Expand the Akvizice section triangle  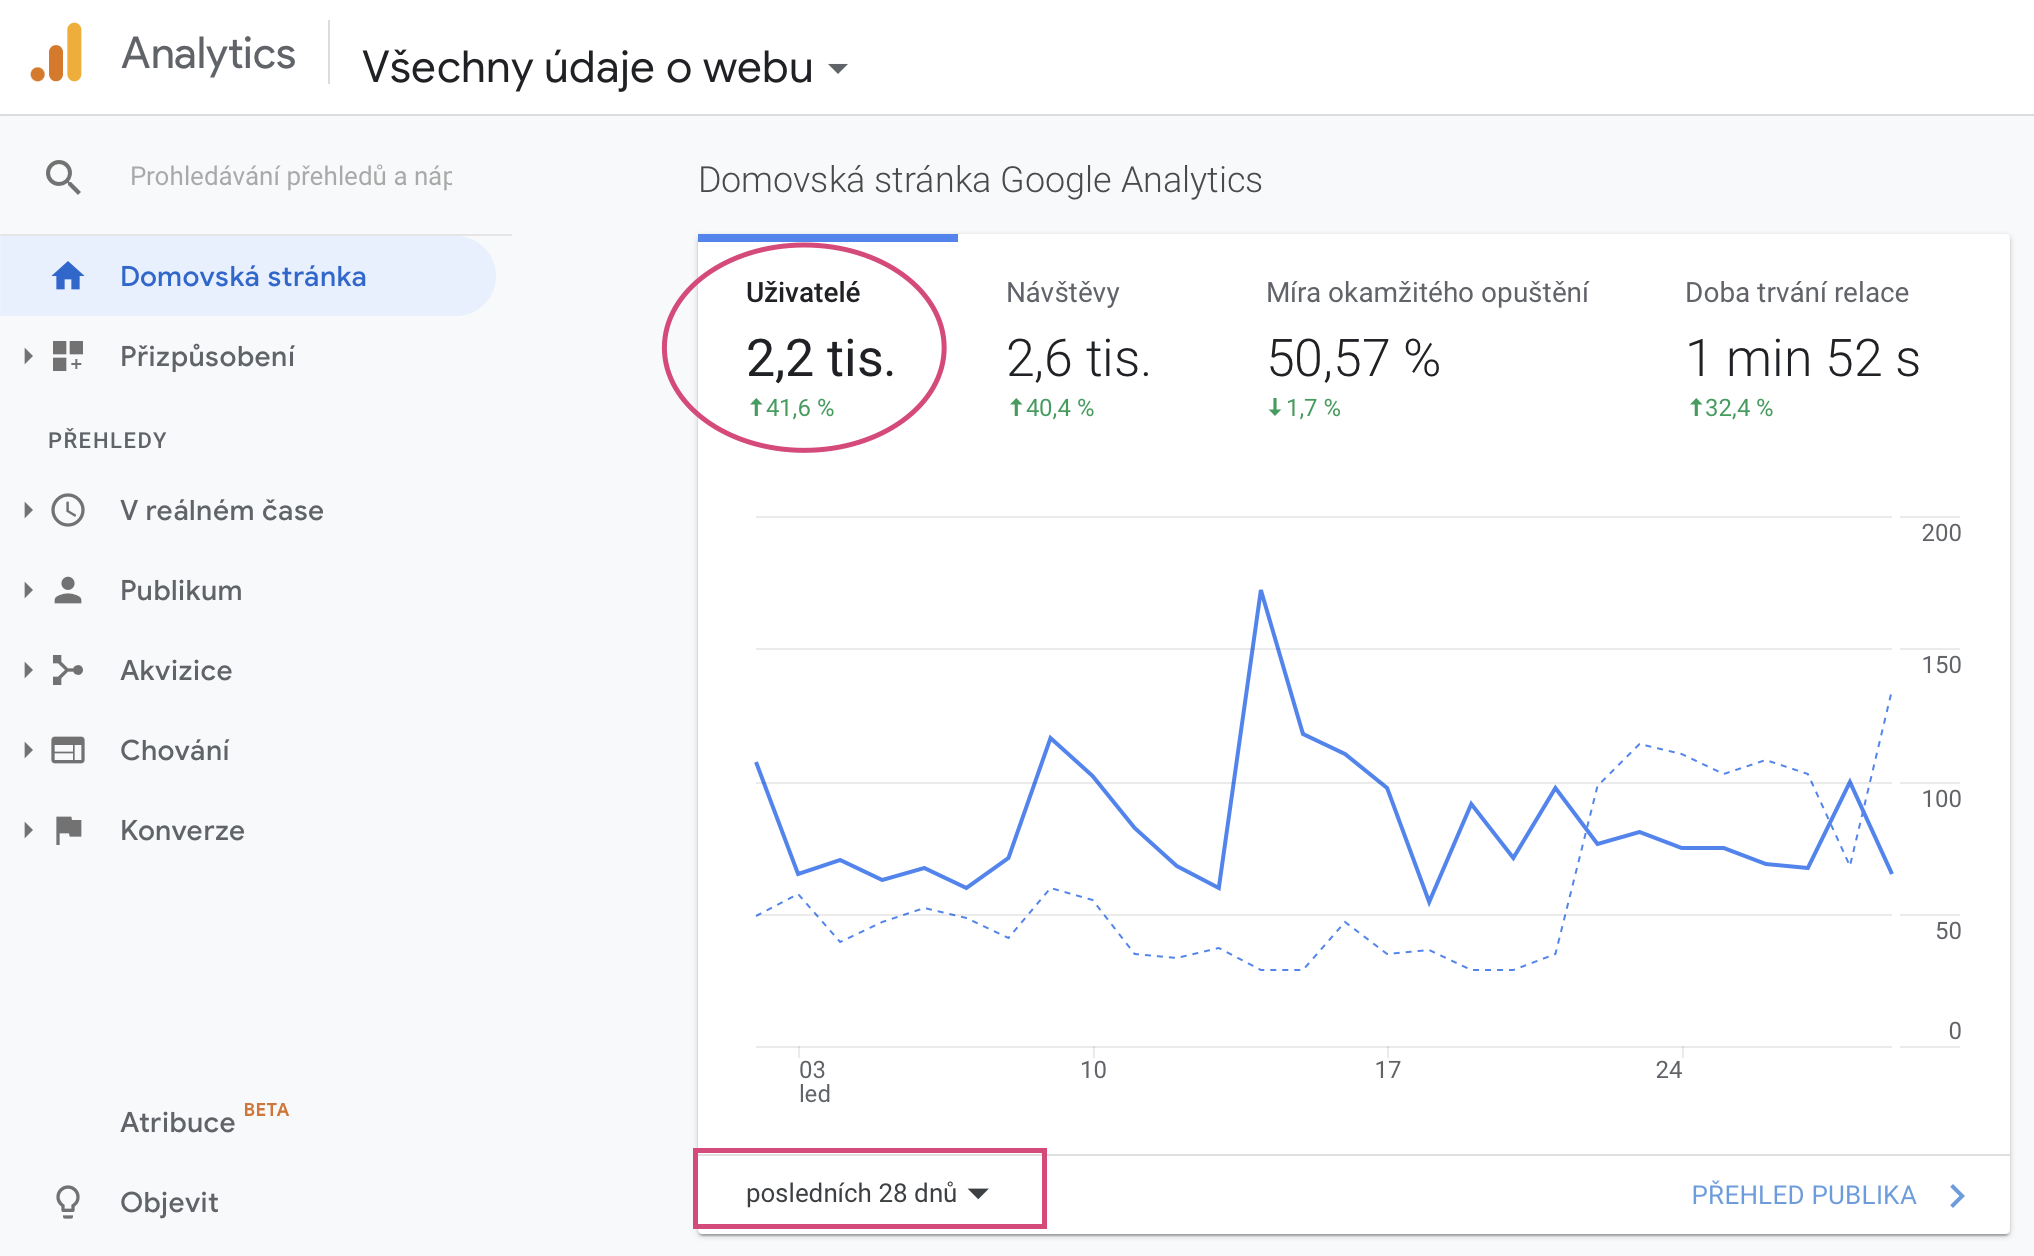click(28, 670)
